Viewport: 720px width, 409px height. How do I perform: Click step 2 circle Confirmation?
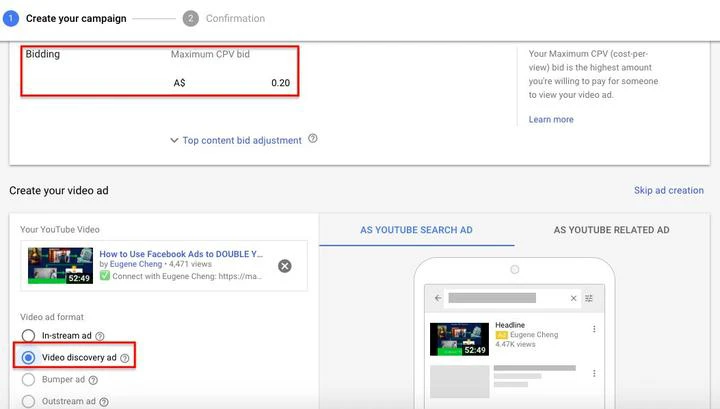point(191,18)
